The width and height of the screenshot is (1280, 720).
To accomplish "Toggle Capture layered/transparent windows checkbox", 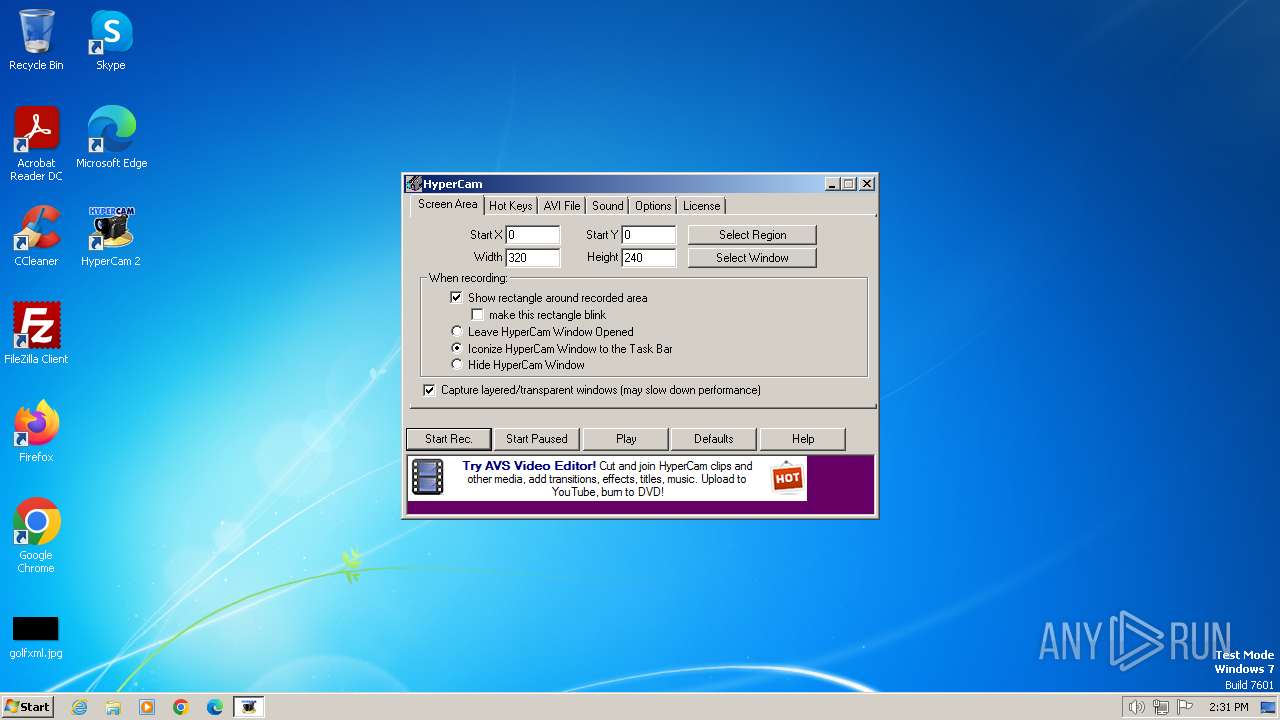I will [429, 390].
